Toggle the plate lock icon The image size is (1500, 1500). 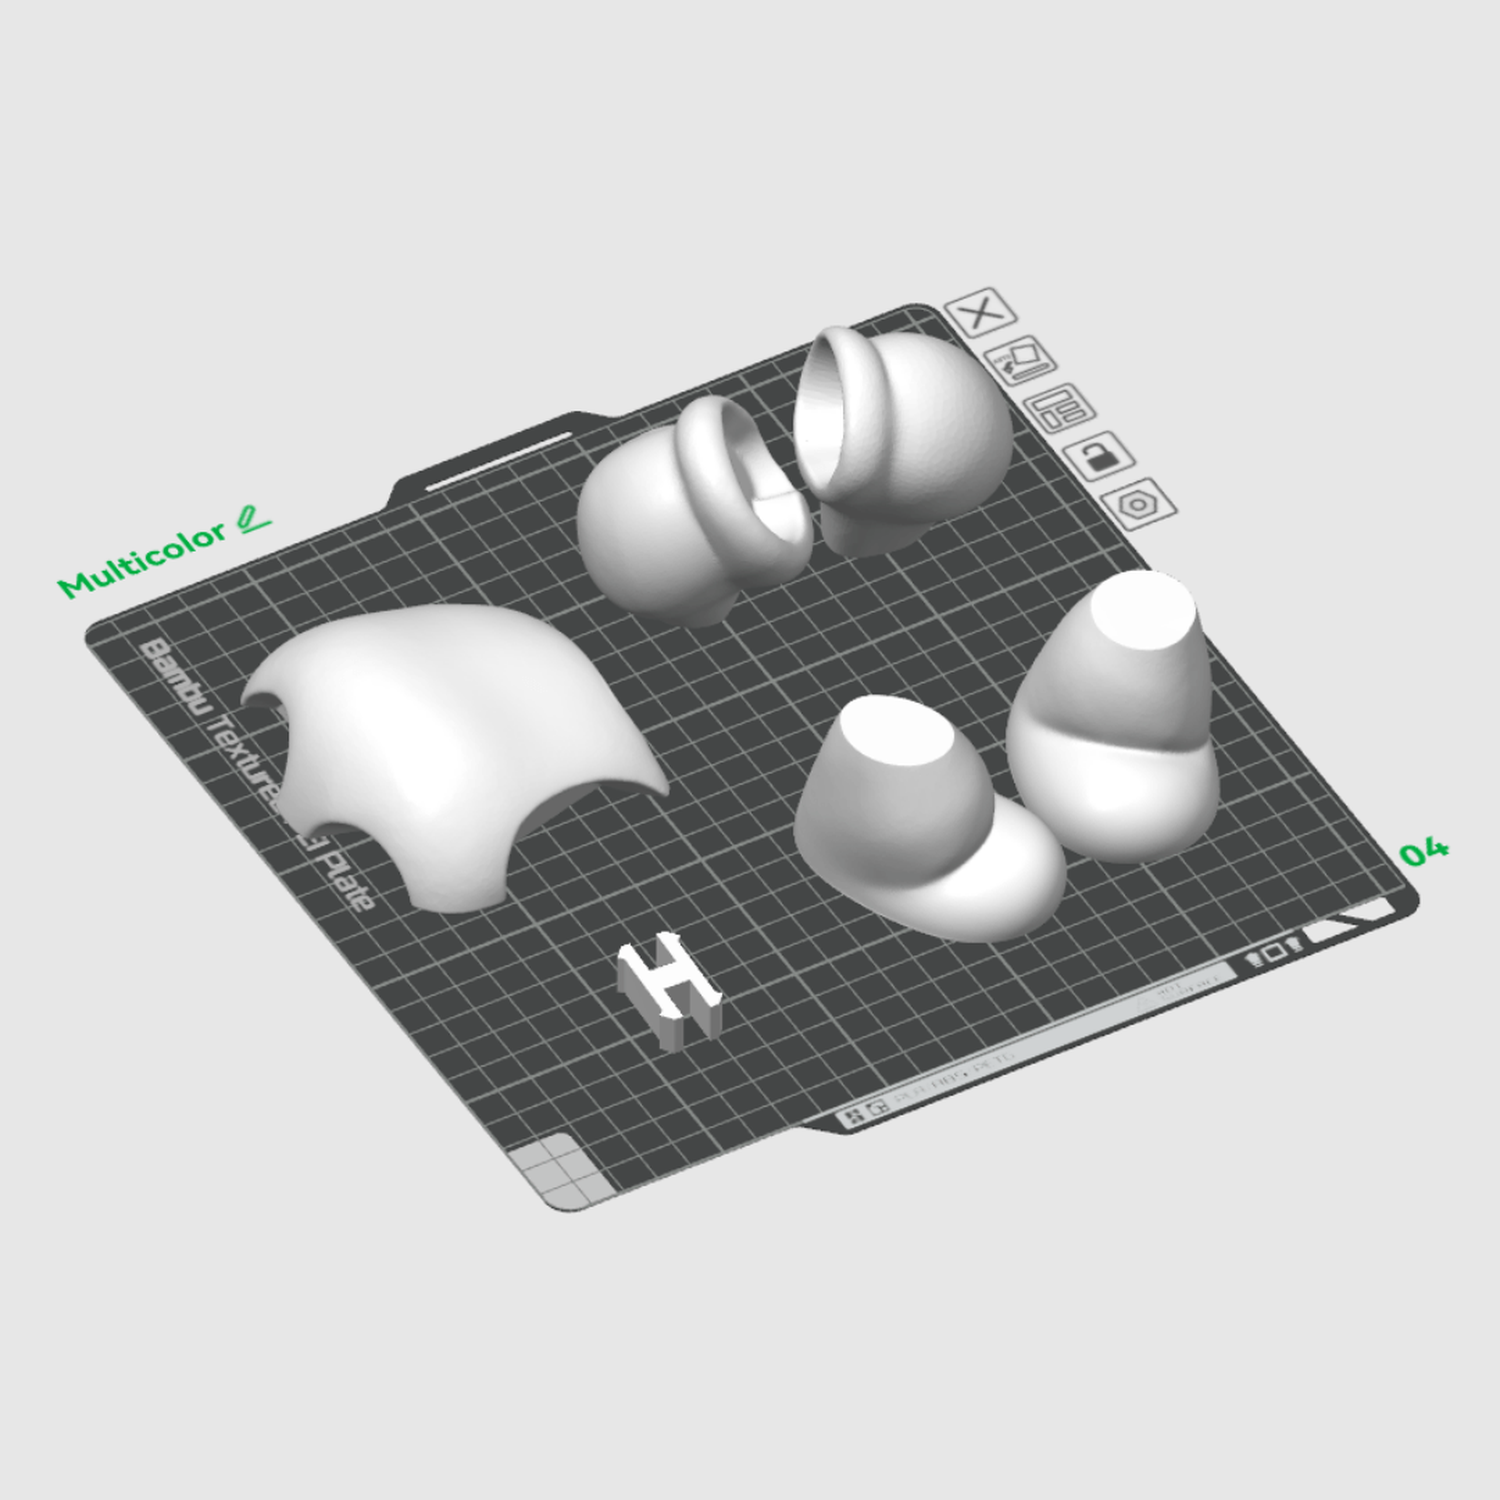click(1099, 457)
